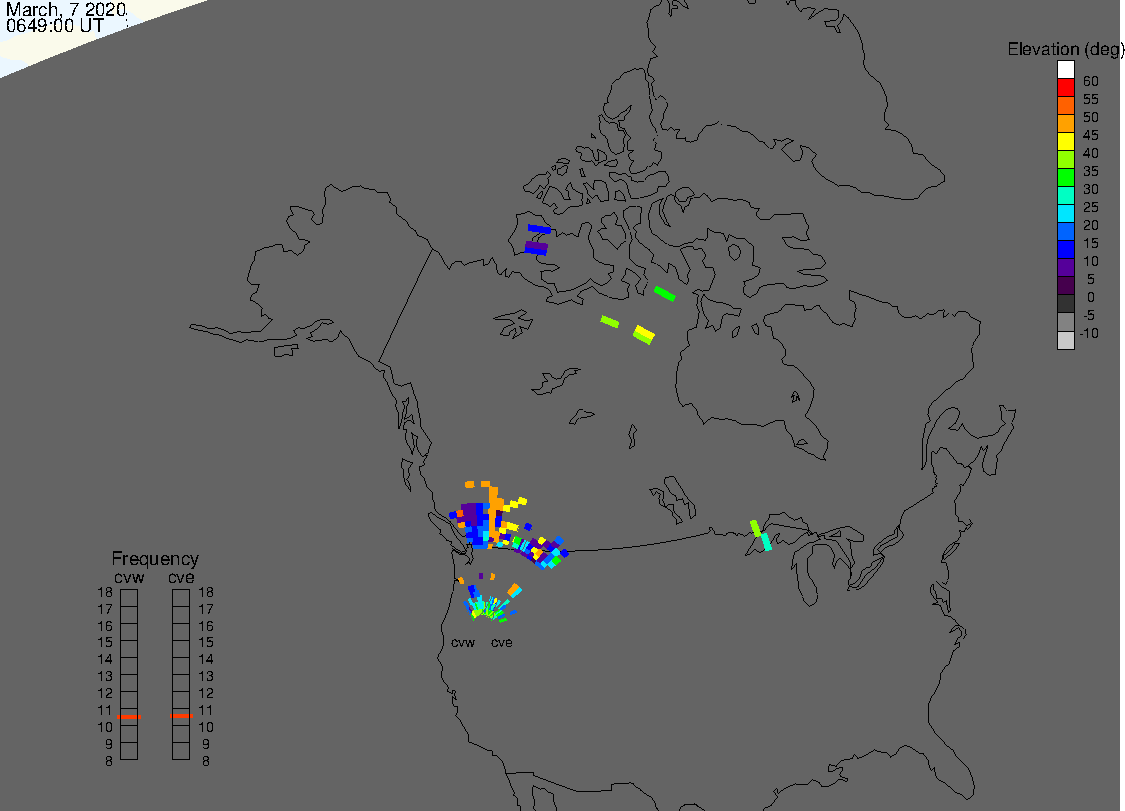Viewport: 1125px width, 811px height.
Task: Click the "60" elevation legend label
Action: click(x=1091, y=81)
